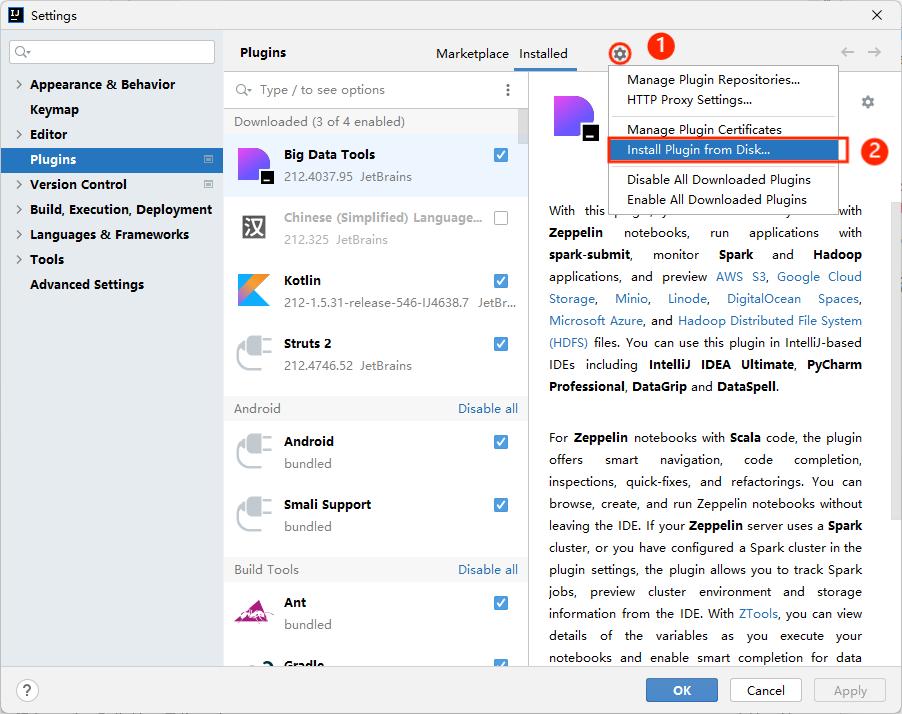Viewport: 902px width, 714px height.
Task: Click the settings search input field
Action: (x=112, y=52)
